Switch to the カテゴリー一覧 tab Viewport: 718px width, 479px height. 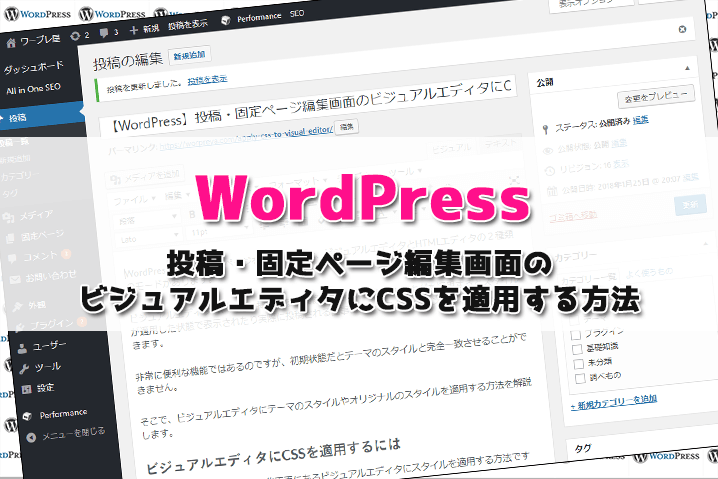[x=588, y=278]
